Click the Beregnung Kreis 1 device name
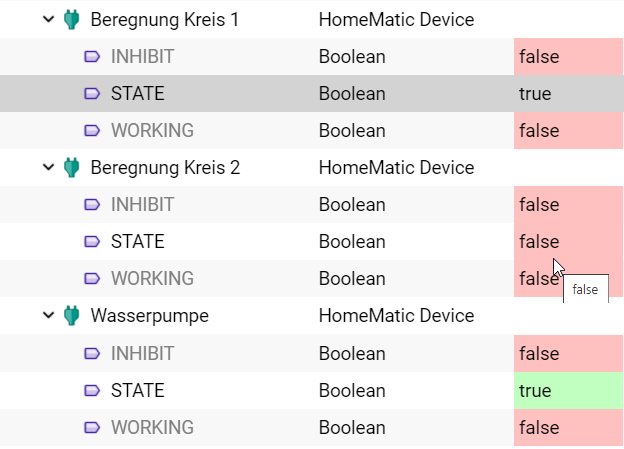 click(x=164, y=19)
